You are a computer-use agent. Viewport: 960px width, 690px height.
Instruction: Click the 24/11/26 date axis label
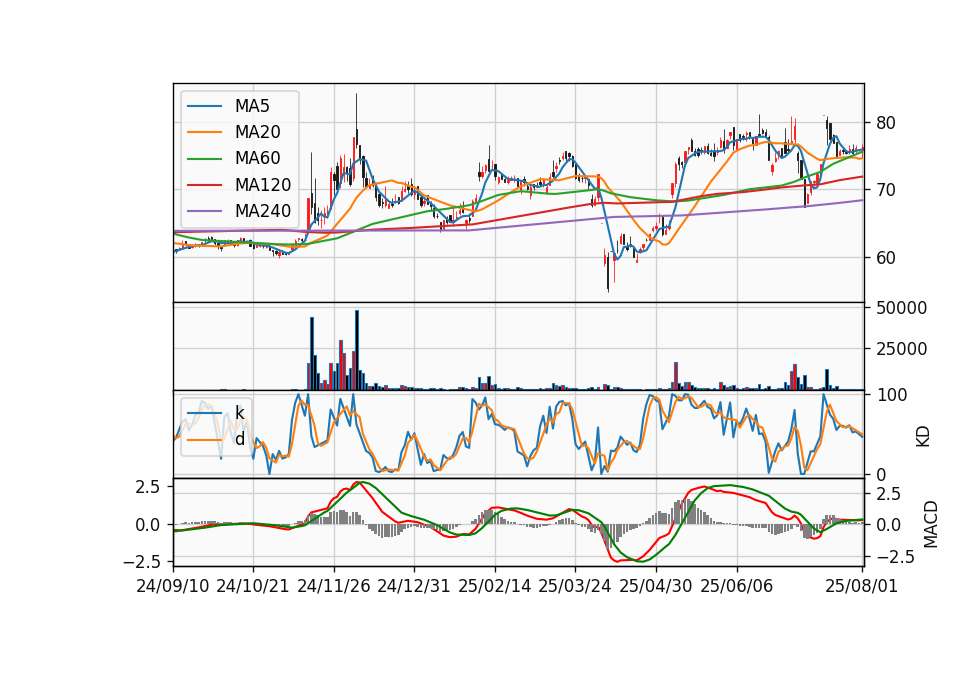click(x=334, y=586)
